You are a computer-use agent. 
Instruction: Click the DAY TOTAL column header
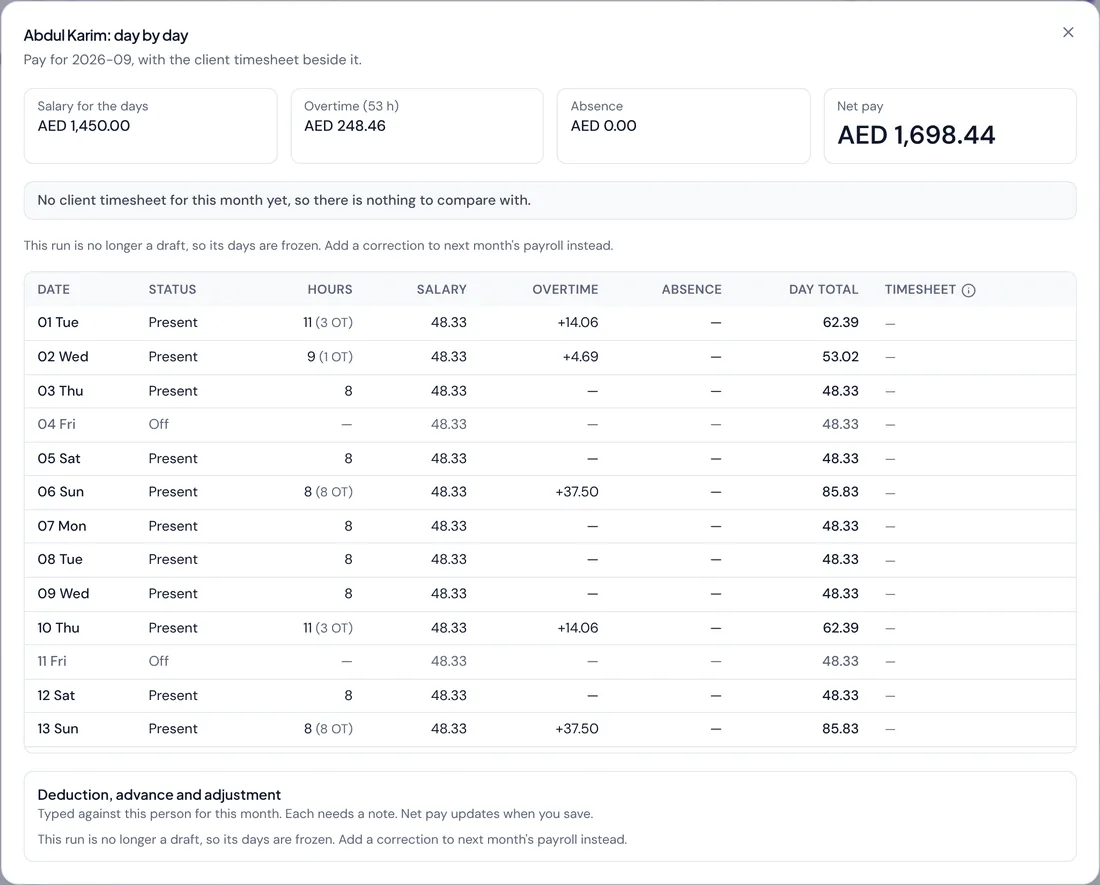coord(823,290)
